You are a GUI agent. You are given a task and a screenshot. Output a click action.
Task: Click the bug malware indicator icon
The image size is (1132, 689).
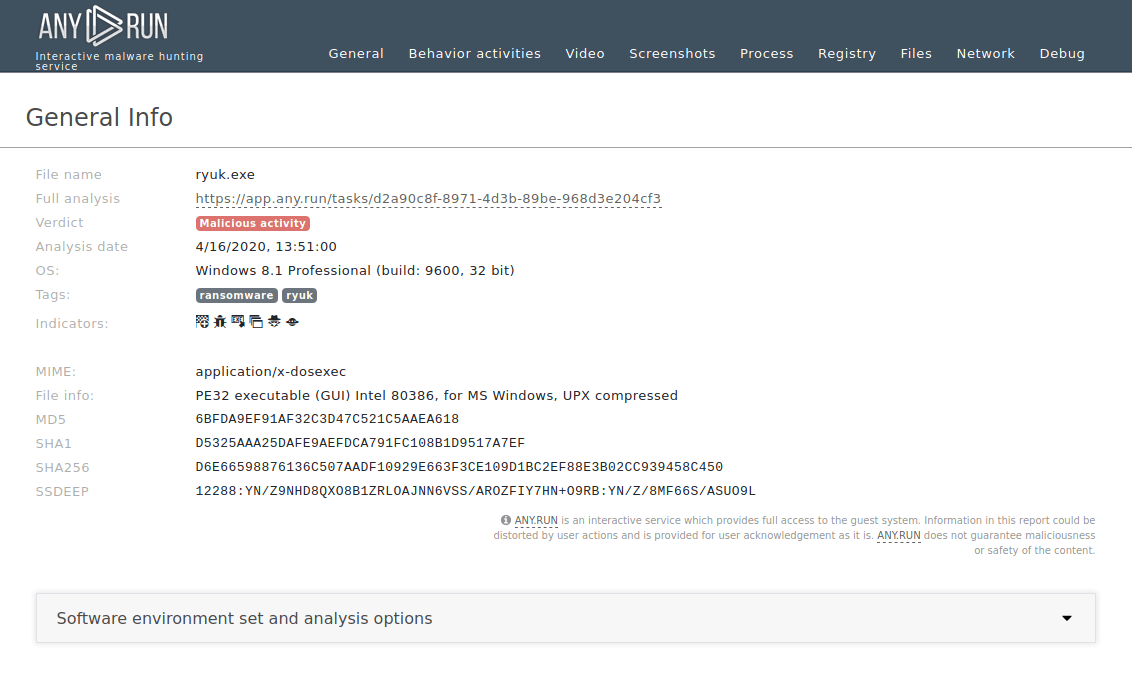point(219,321)
